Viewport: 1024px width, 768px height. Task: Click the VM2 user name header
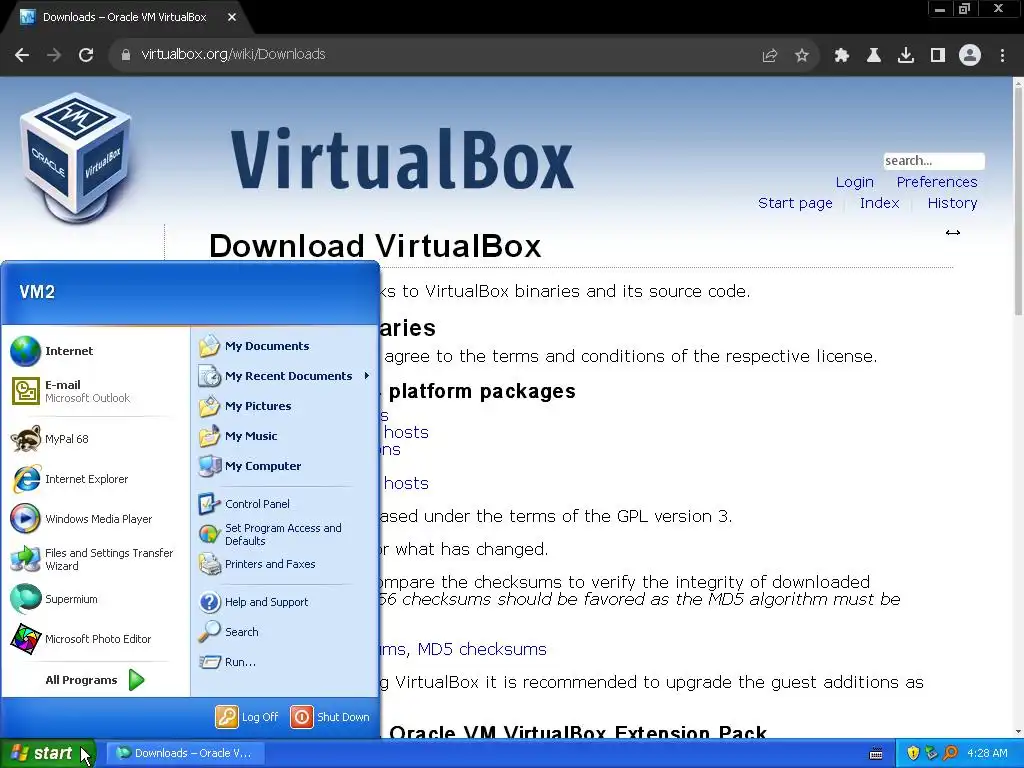tap(37, 292)
